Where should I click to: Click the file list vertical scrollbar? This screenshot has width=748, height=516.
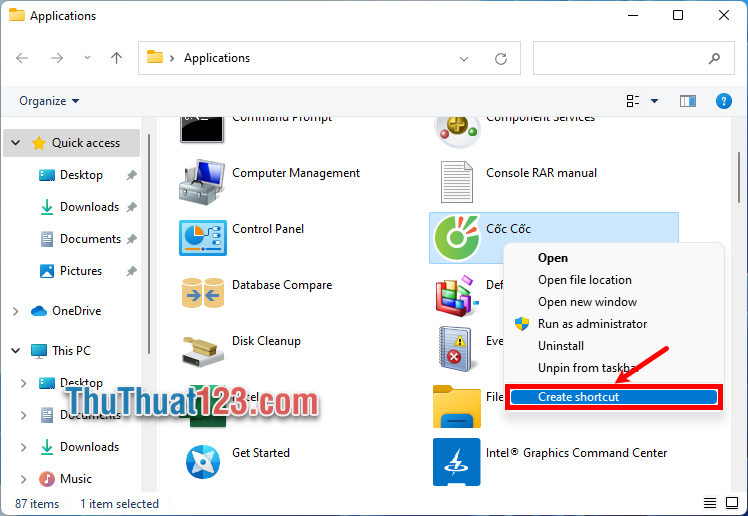click(739, 177)
